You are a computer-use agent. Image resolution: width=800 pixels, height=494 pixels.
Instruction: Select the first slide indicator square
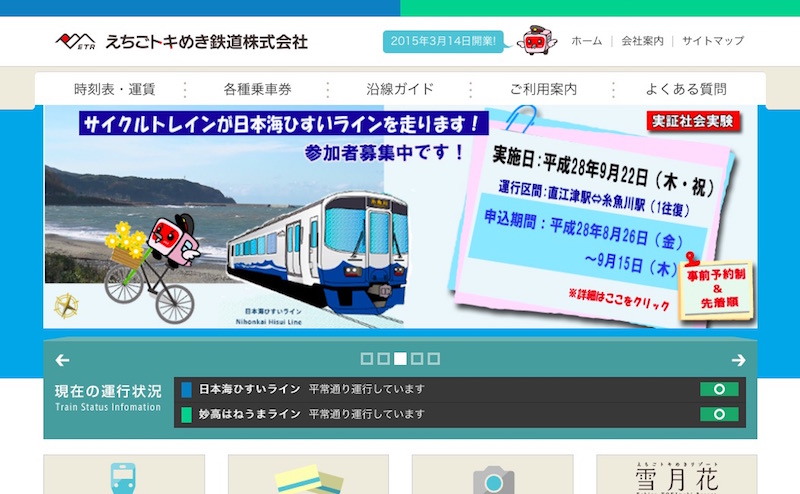pos(366,359)
